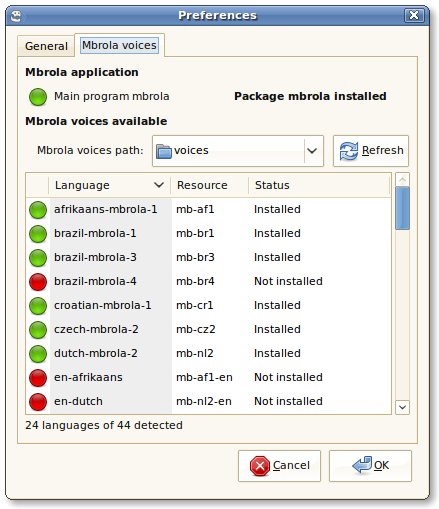Click the scrollbar up arrow
The width and height of the screenshot is (439, 509).
click(x=402, y=180)
